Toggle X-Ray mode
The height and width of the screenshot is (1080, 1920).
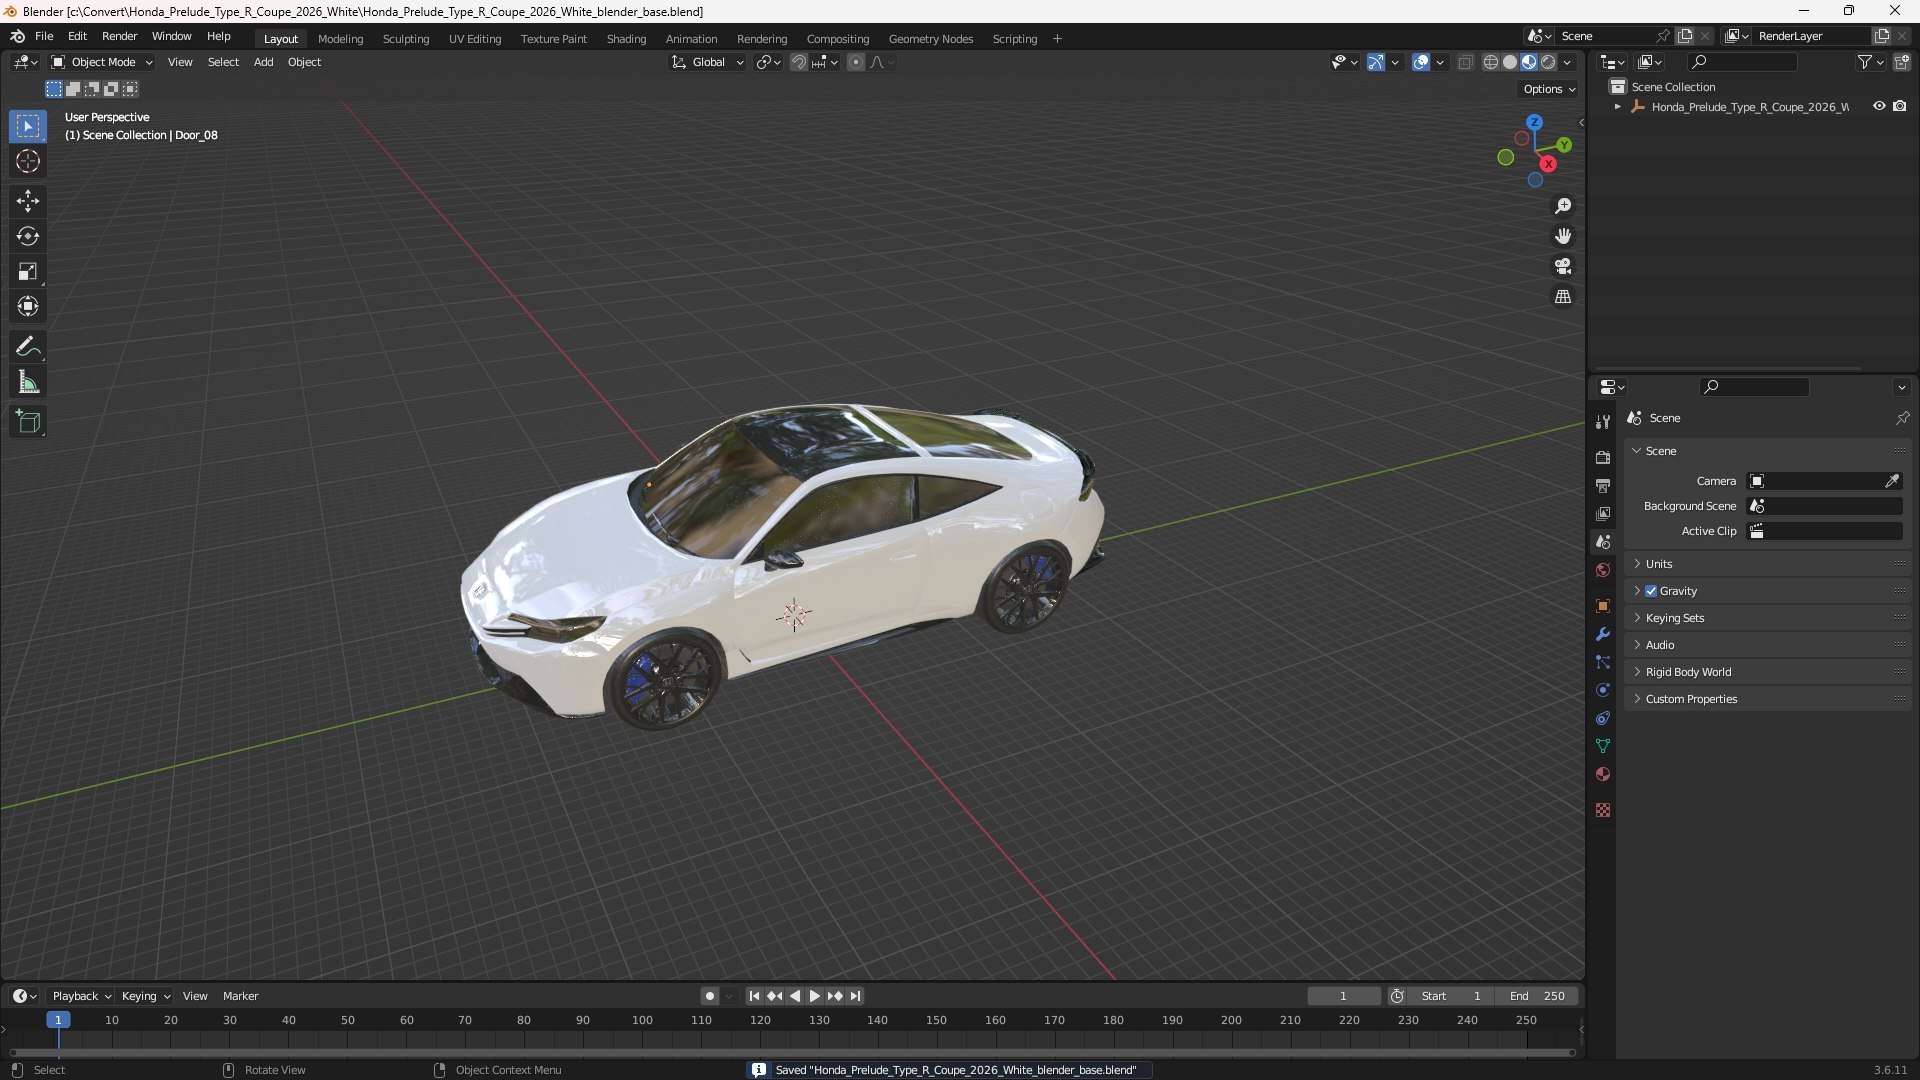coord(1465,62)
